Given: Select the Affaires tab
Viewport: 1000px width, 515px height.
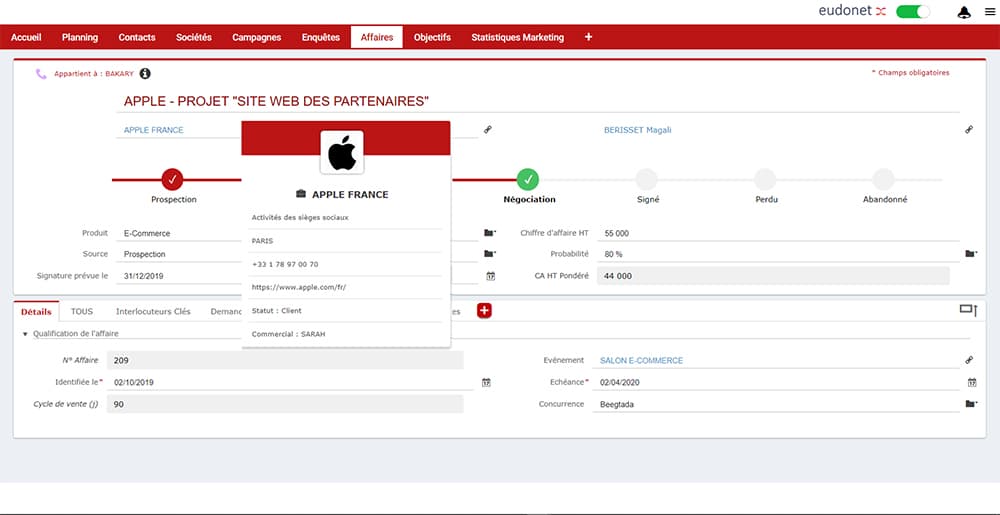Looking at the screenshot, I should (377, 37).
